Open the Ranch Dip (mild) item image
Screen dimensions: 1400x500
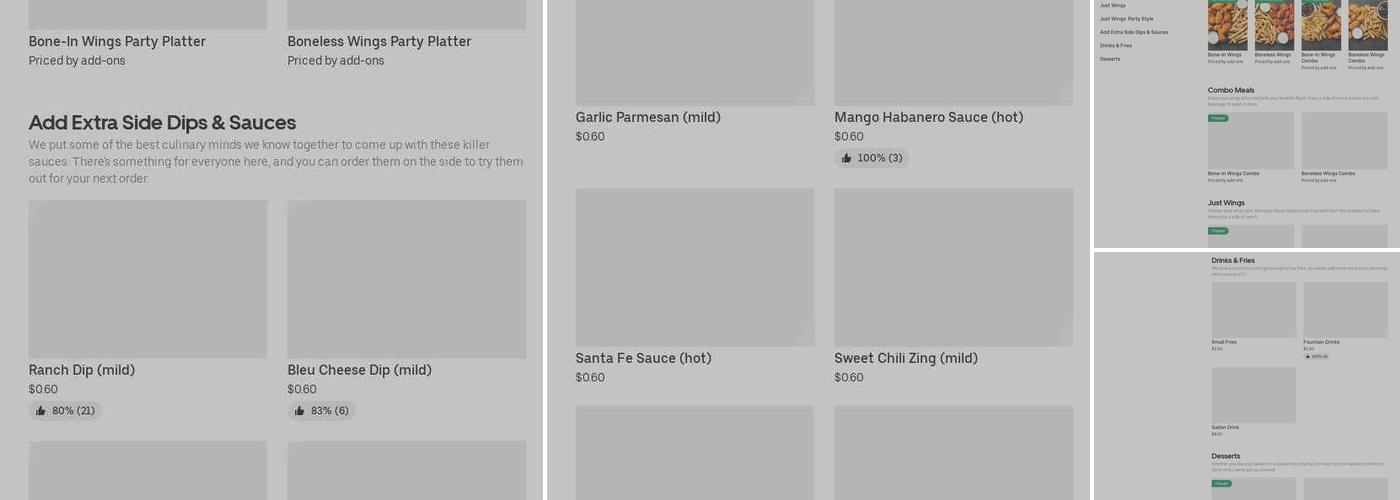click(x=148, y=279)
